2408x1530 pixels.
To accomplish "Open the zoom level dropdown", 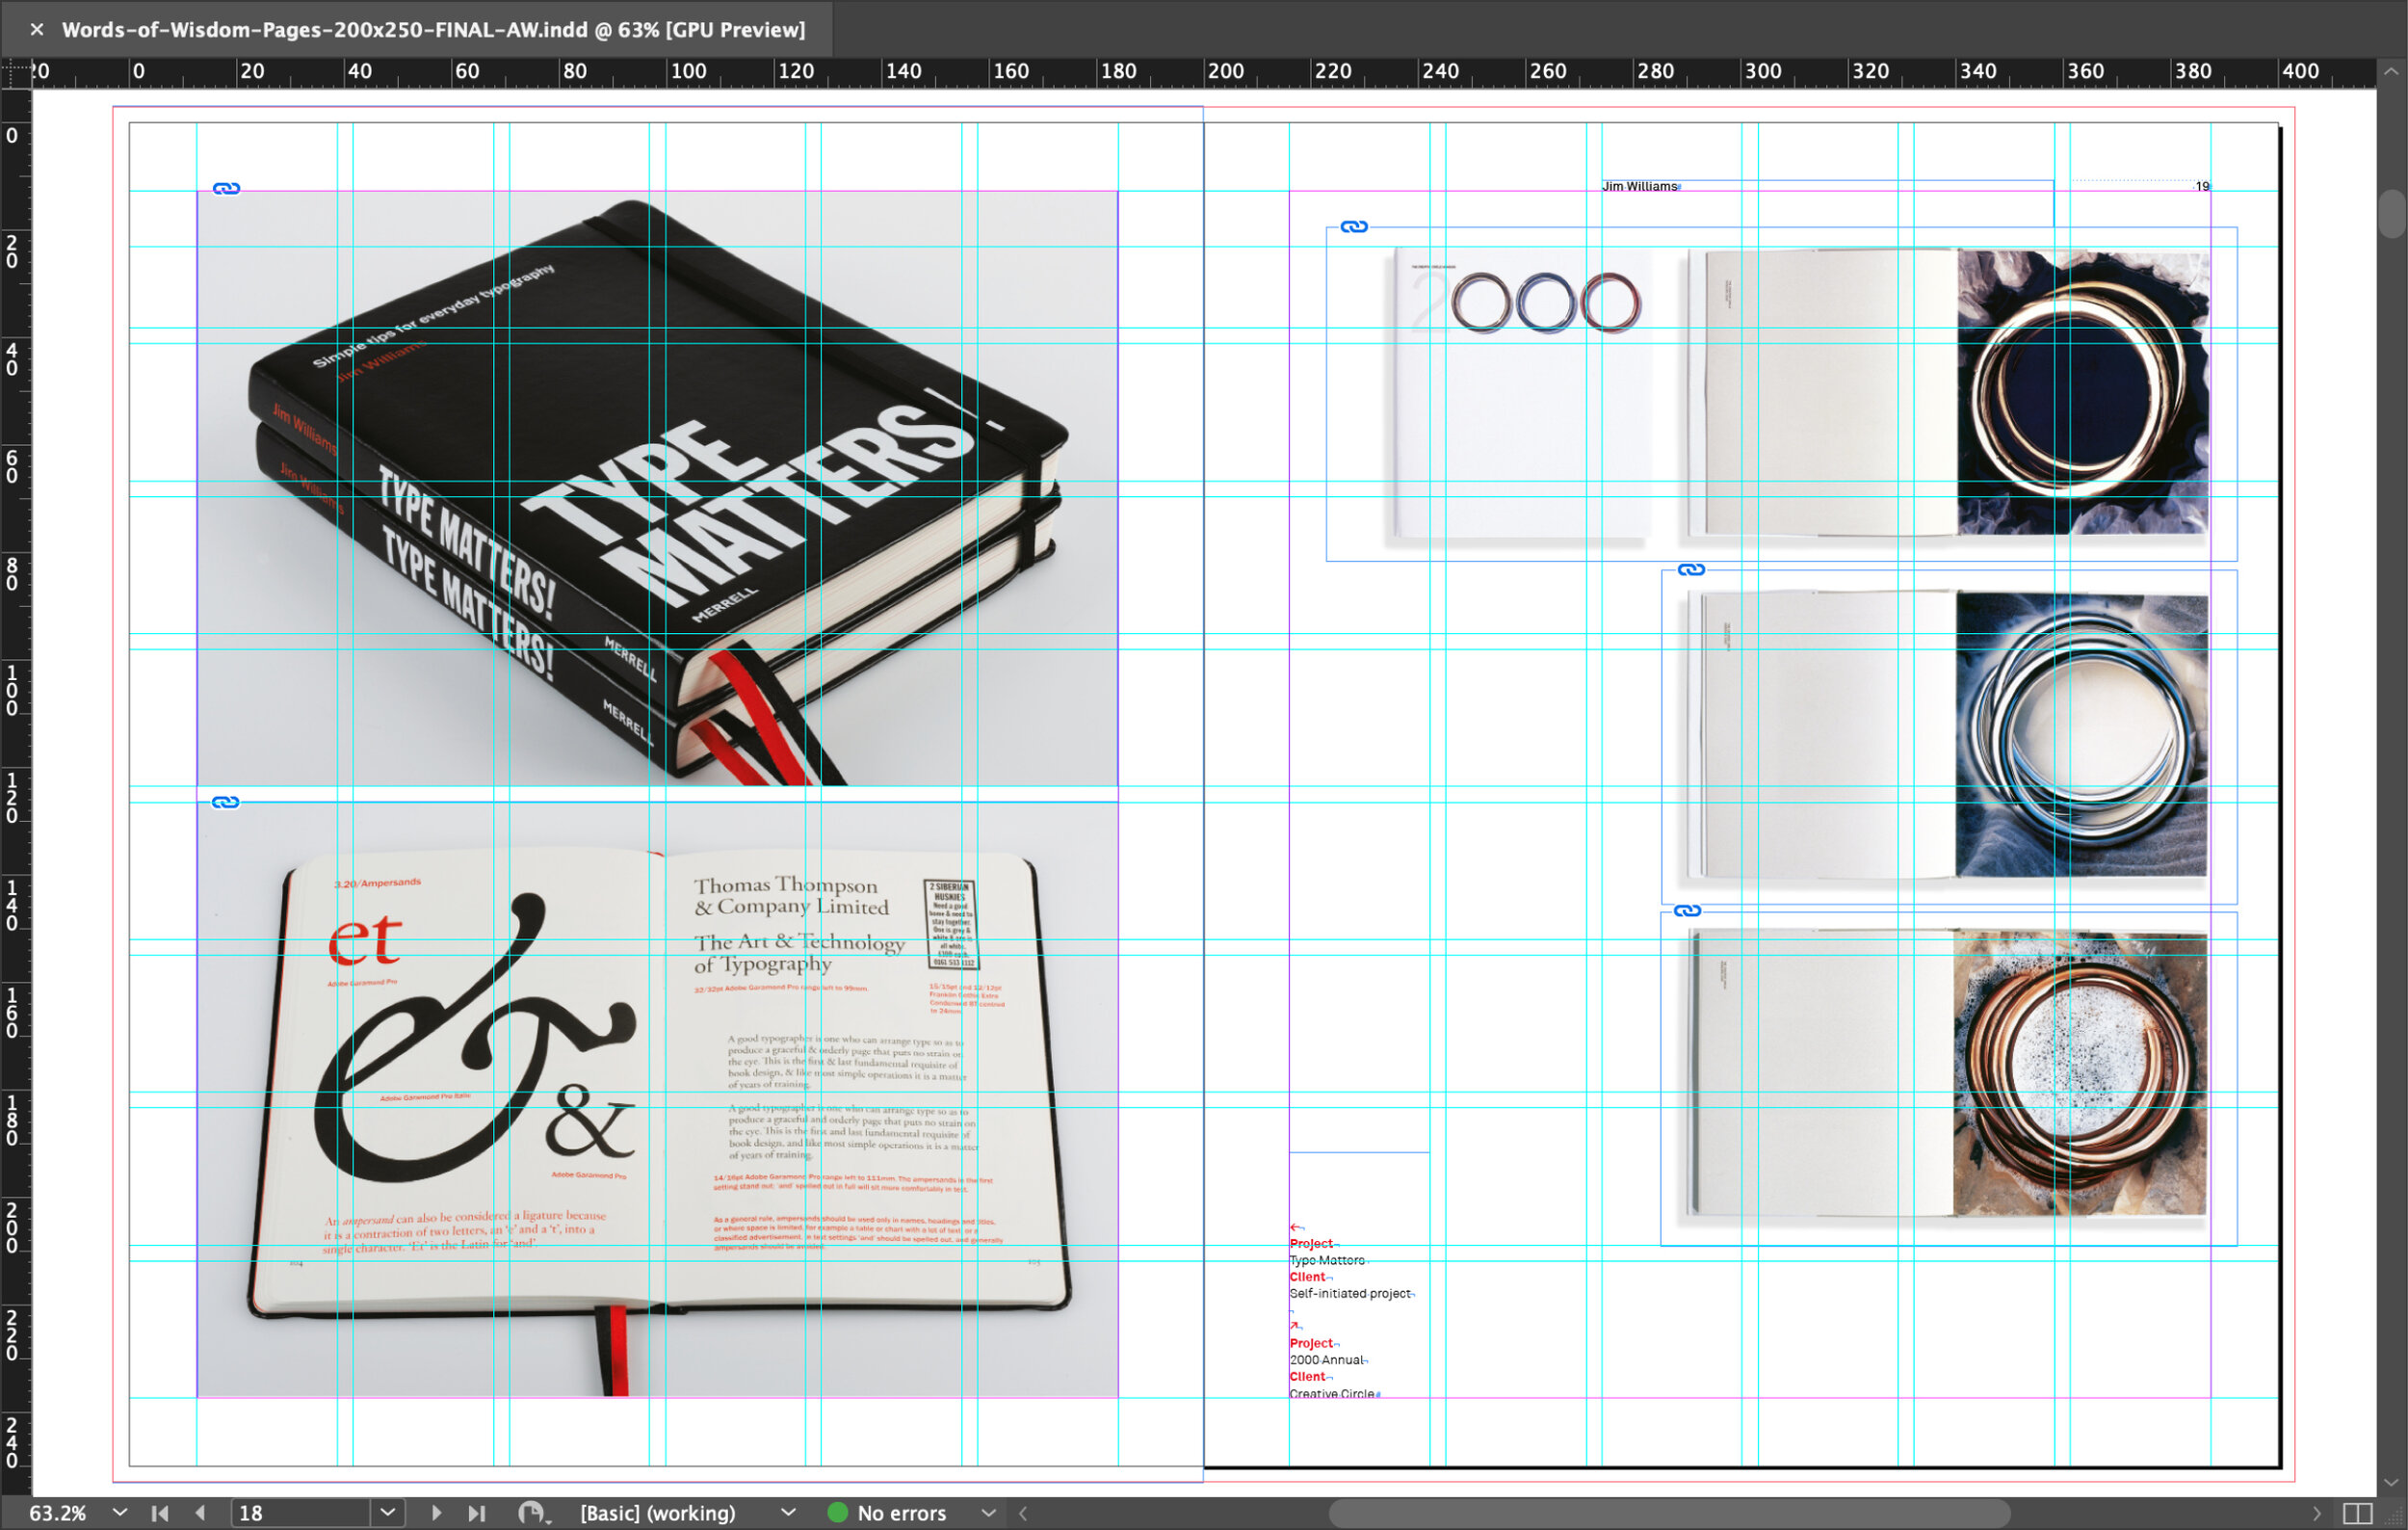I will click(x=119, y=1512).
